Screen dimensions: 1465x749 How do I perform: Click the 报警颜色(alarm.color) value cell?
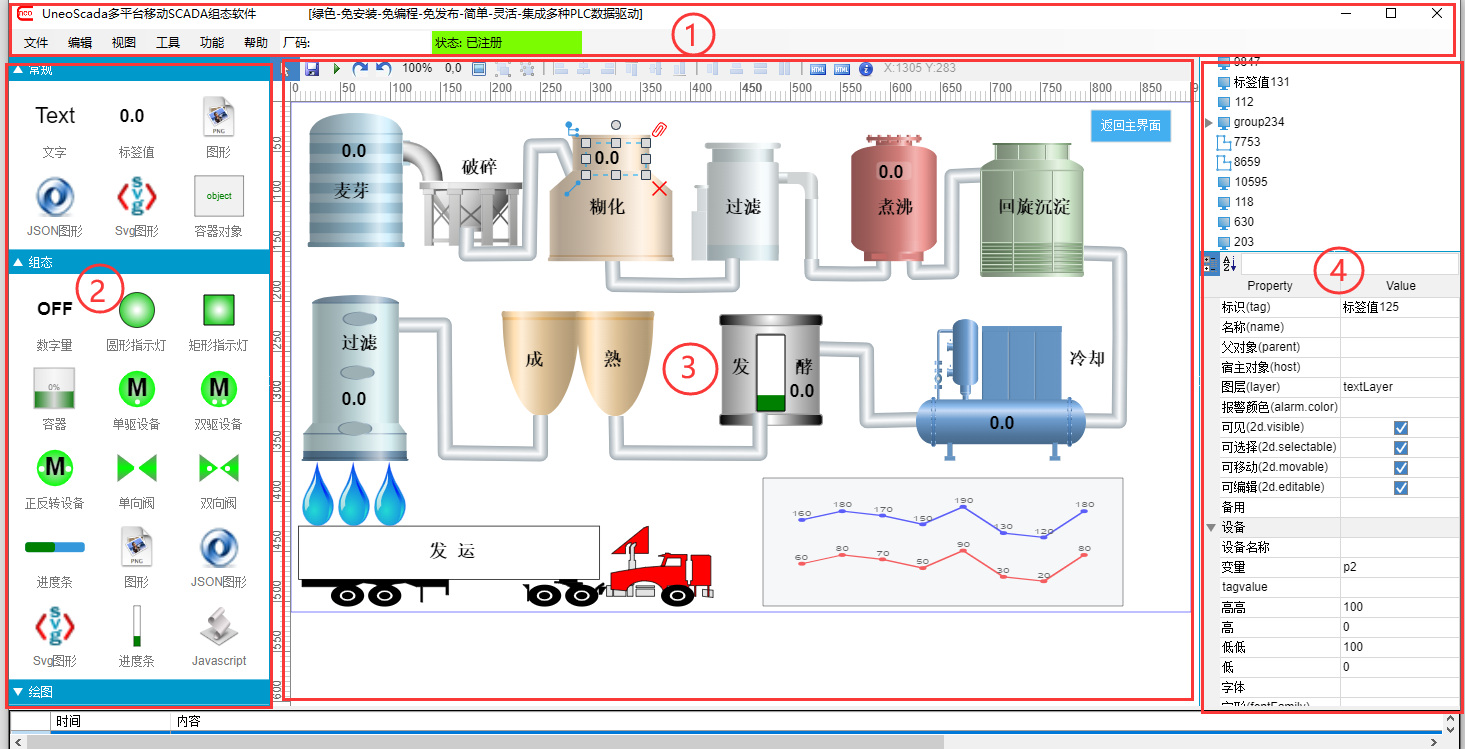(x=1400, y=407)
